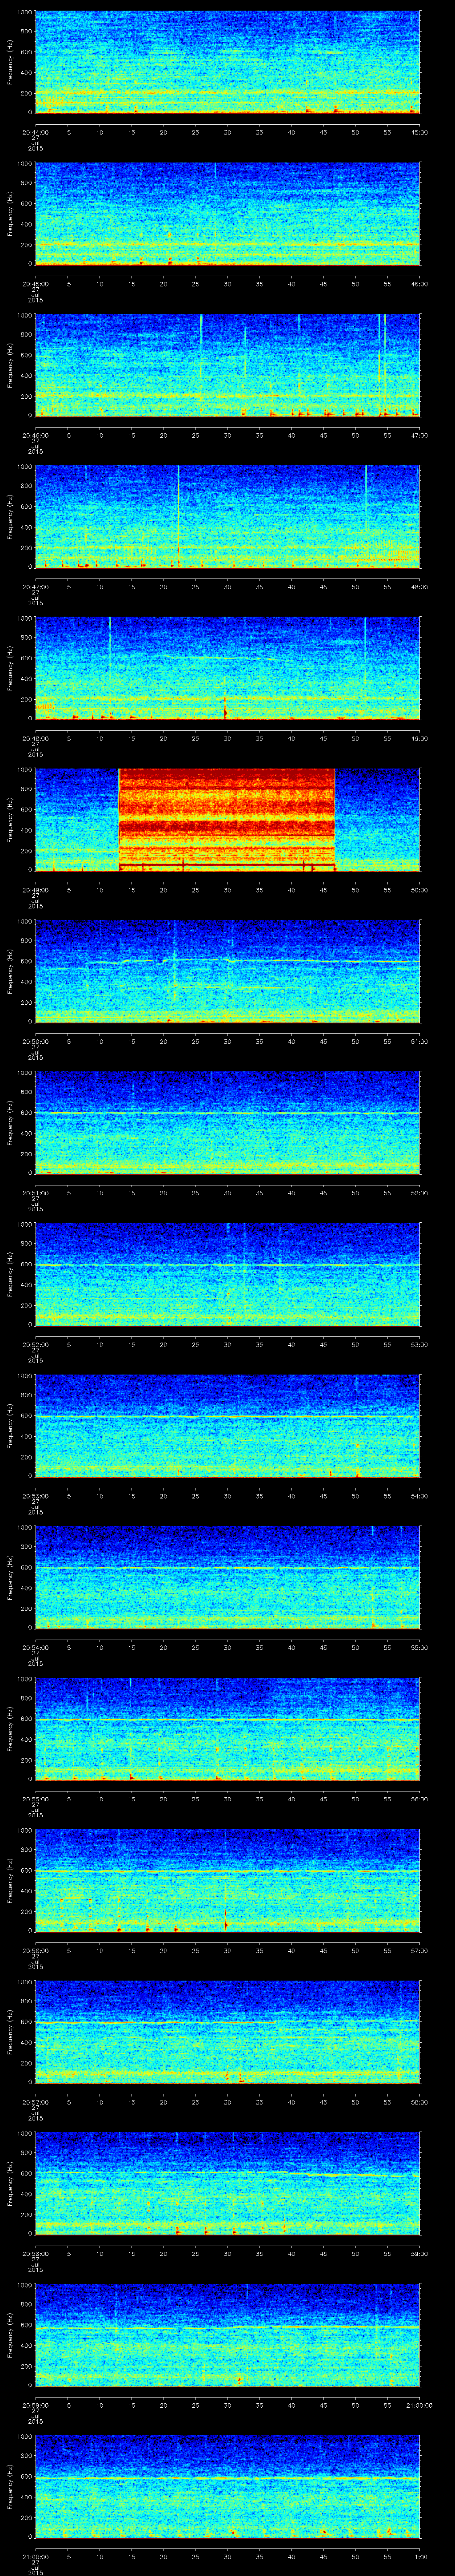Click the 20:52:00 start time label
The image size is (455, 2576).
(35, 1344)
